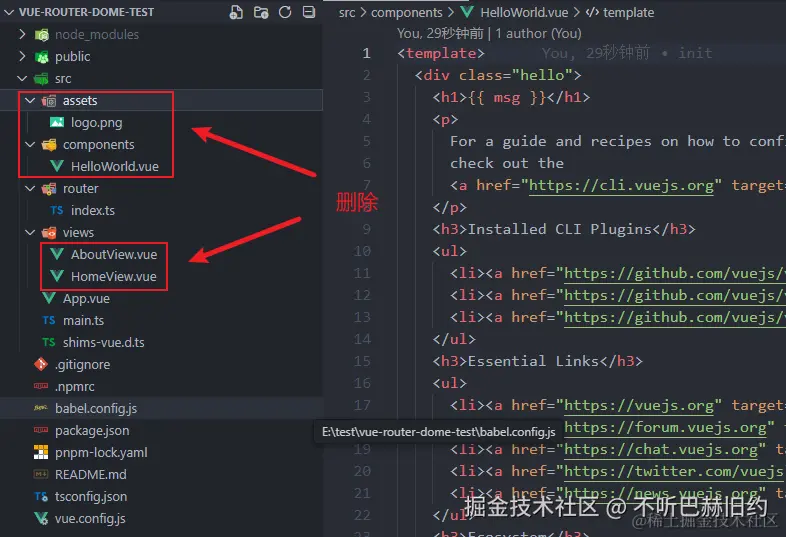Click the TS icon of shims-vue.d.ts
The width and height of the screenshot is (786, 537).
(49, 342)
